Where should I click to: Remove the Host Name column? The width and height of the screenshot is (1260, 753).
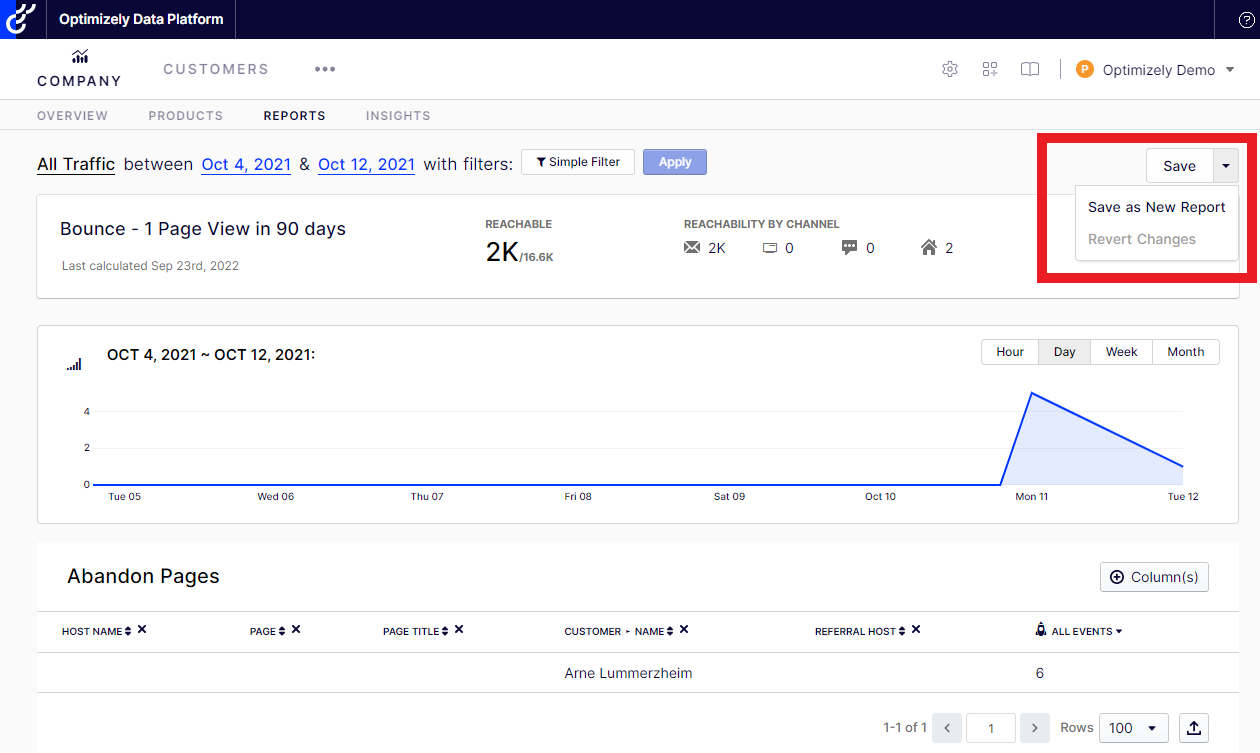[142, 630]
